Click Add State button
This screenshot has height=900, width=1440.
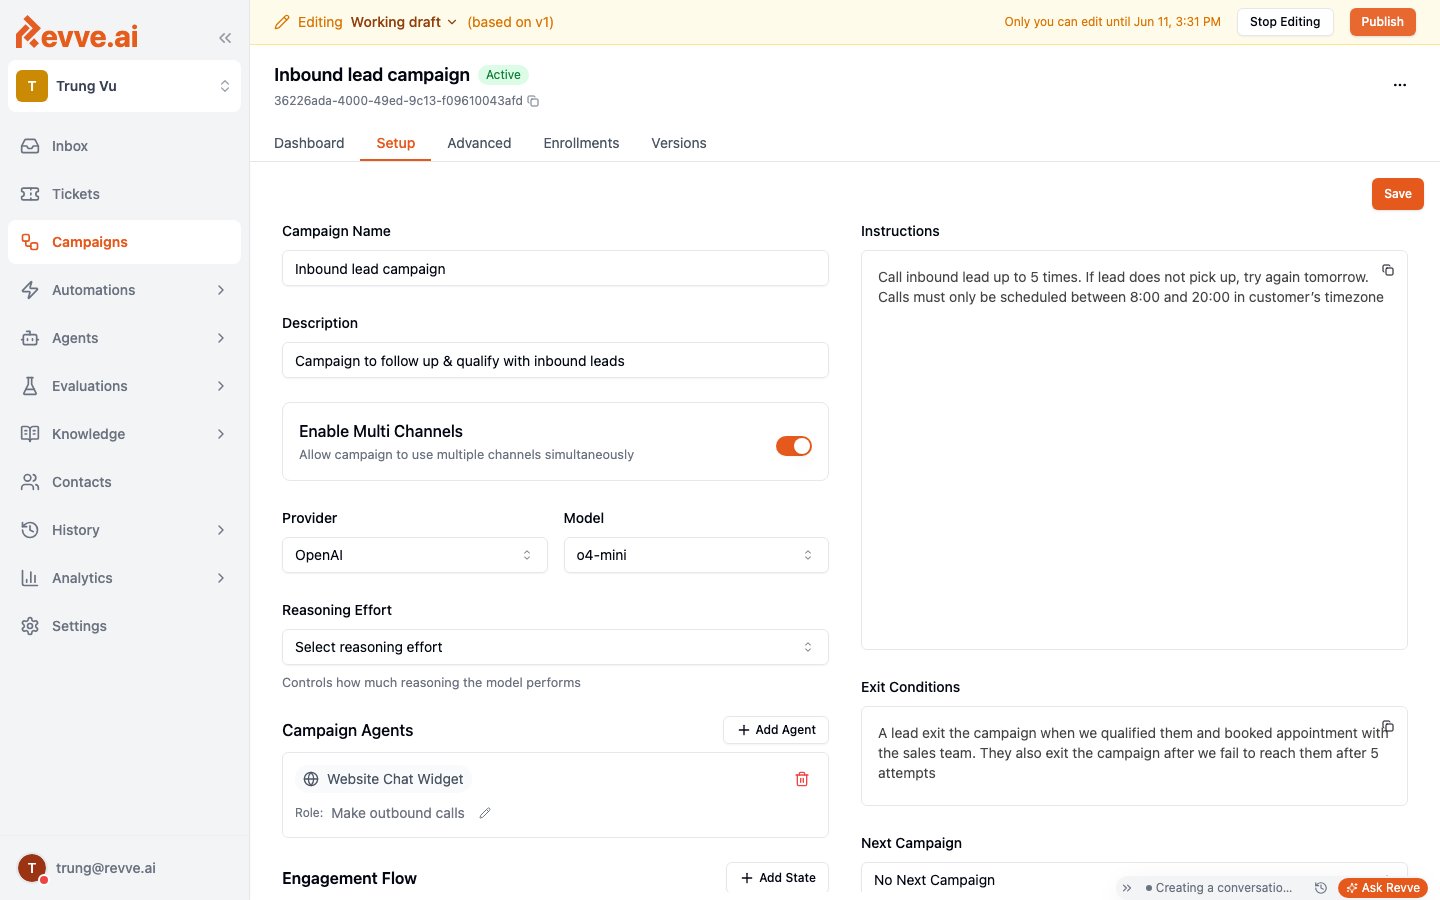pyautogui.click(x=778, y=878)
